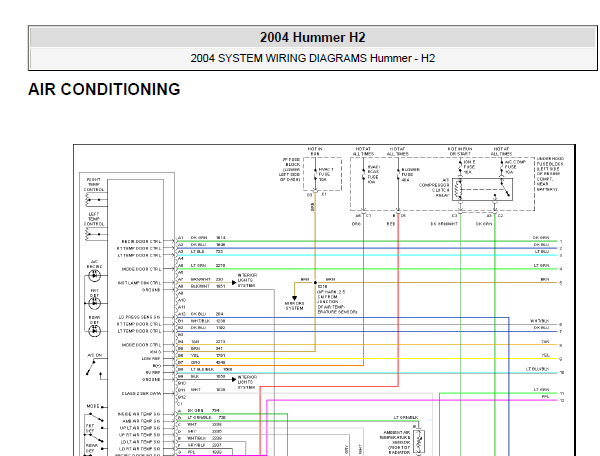Click the 'A/C ON' switch label
Image resolution: width=600 pixels, height=456 pixels.
95,355
